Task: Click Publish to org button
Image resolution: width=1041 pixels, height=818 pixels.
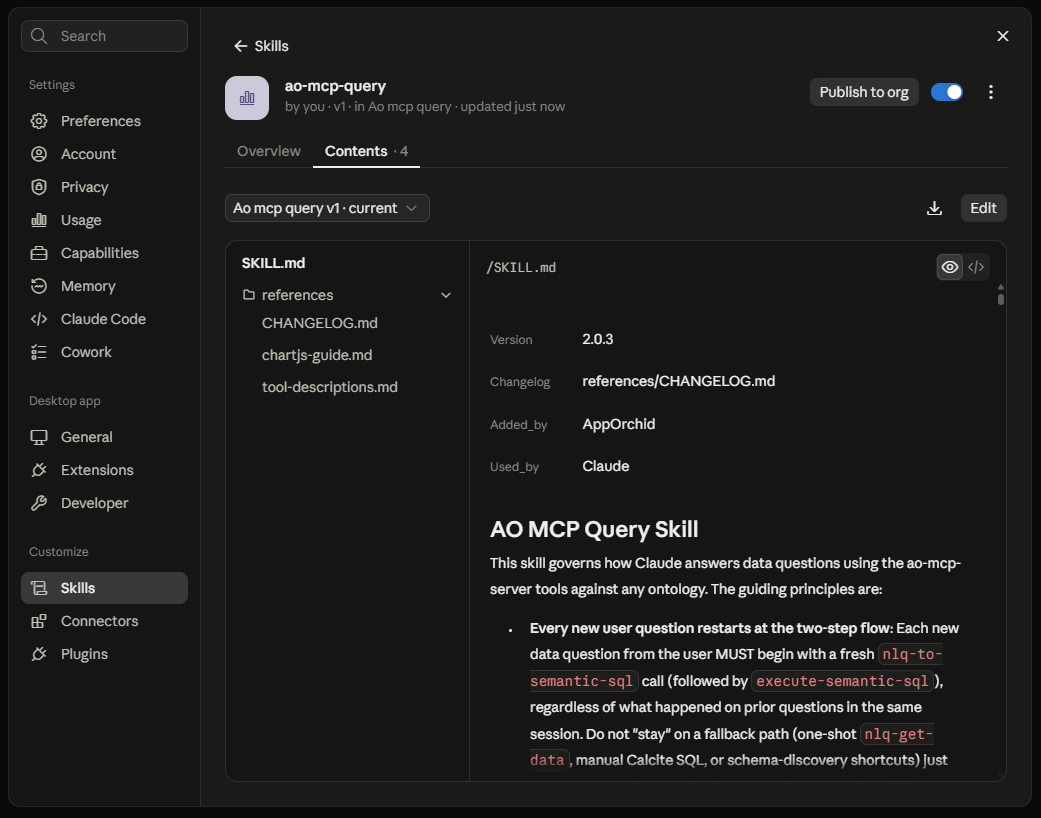Action: click(x=864, y=92)
